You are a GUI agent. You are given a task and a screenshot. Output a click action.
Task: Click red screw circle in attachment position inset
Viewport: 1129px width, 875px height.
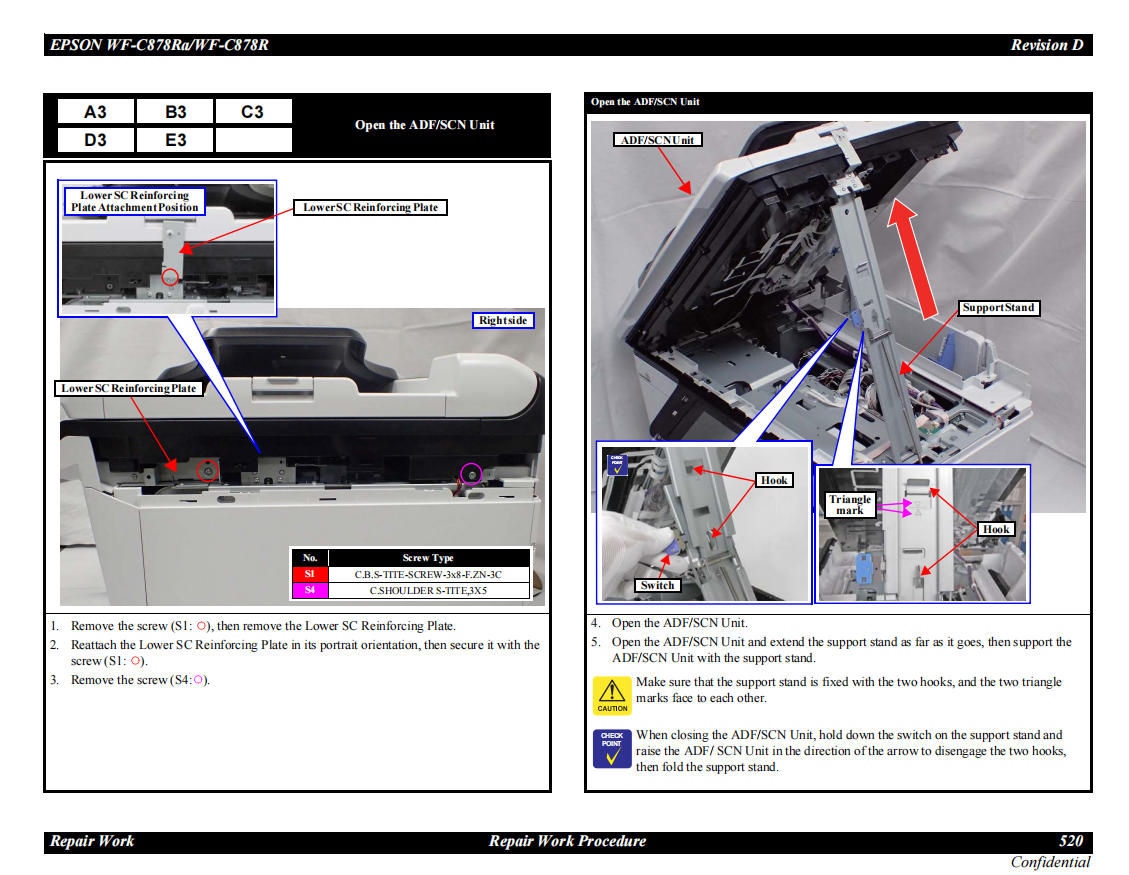click(x=170, y=276)
